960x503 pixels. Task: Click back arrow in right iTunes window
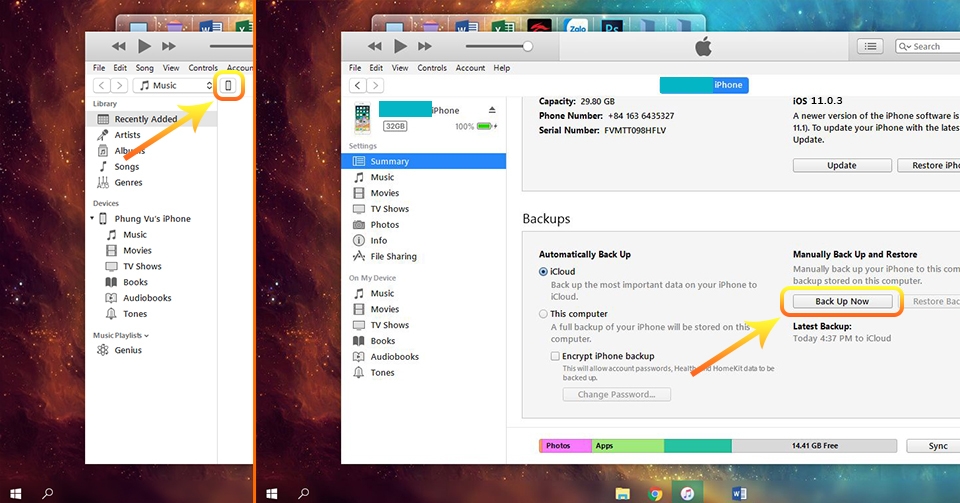point(358,86)
